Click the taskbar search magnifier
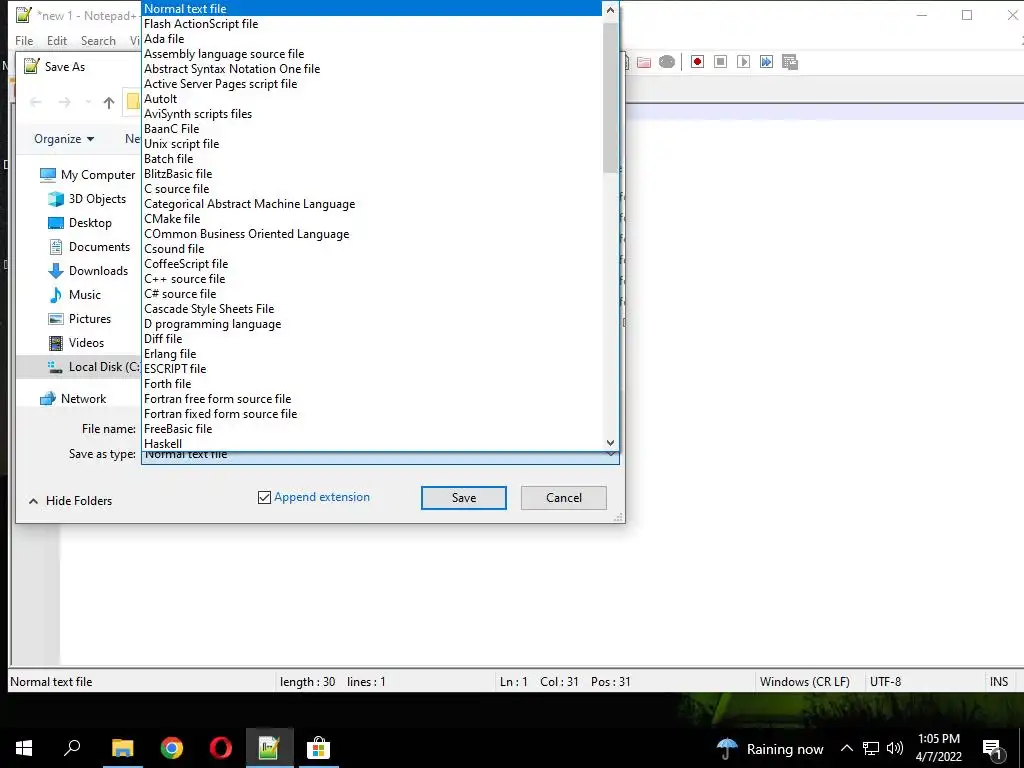 click(72, 747)
